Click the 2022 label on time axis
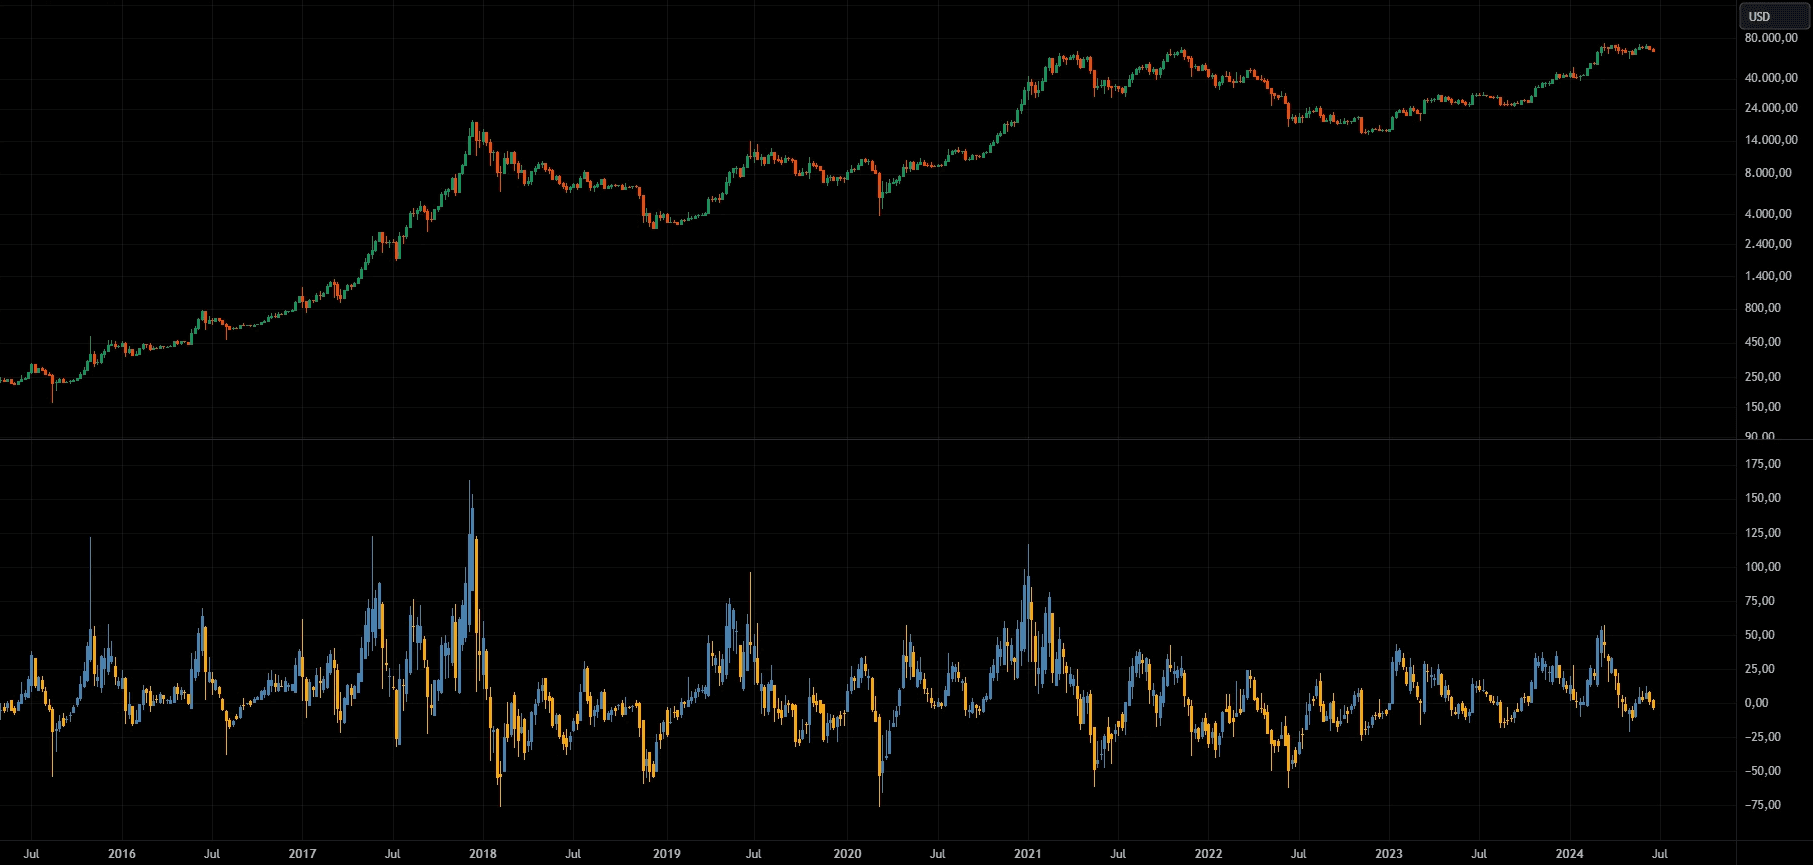1813x865 pixels. click(1208, 854)
